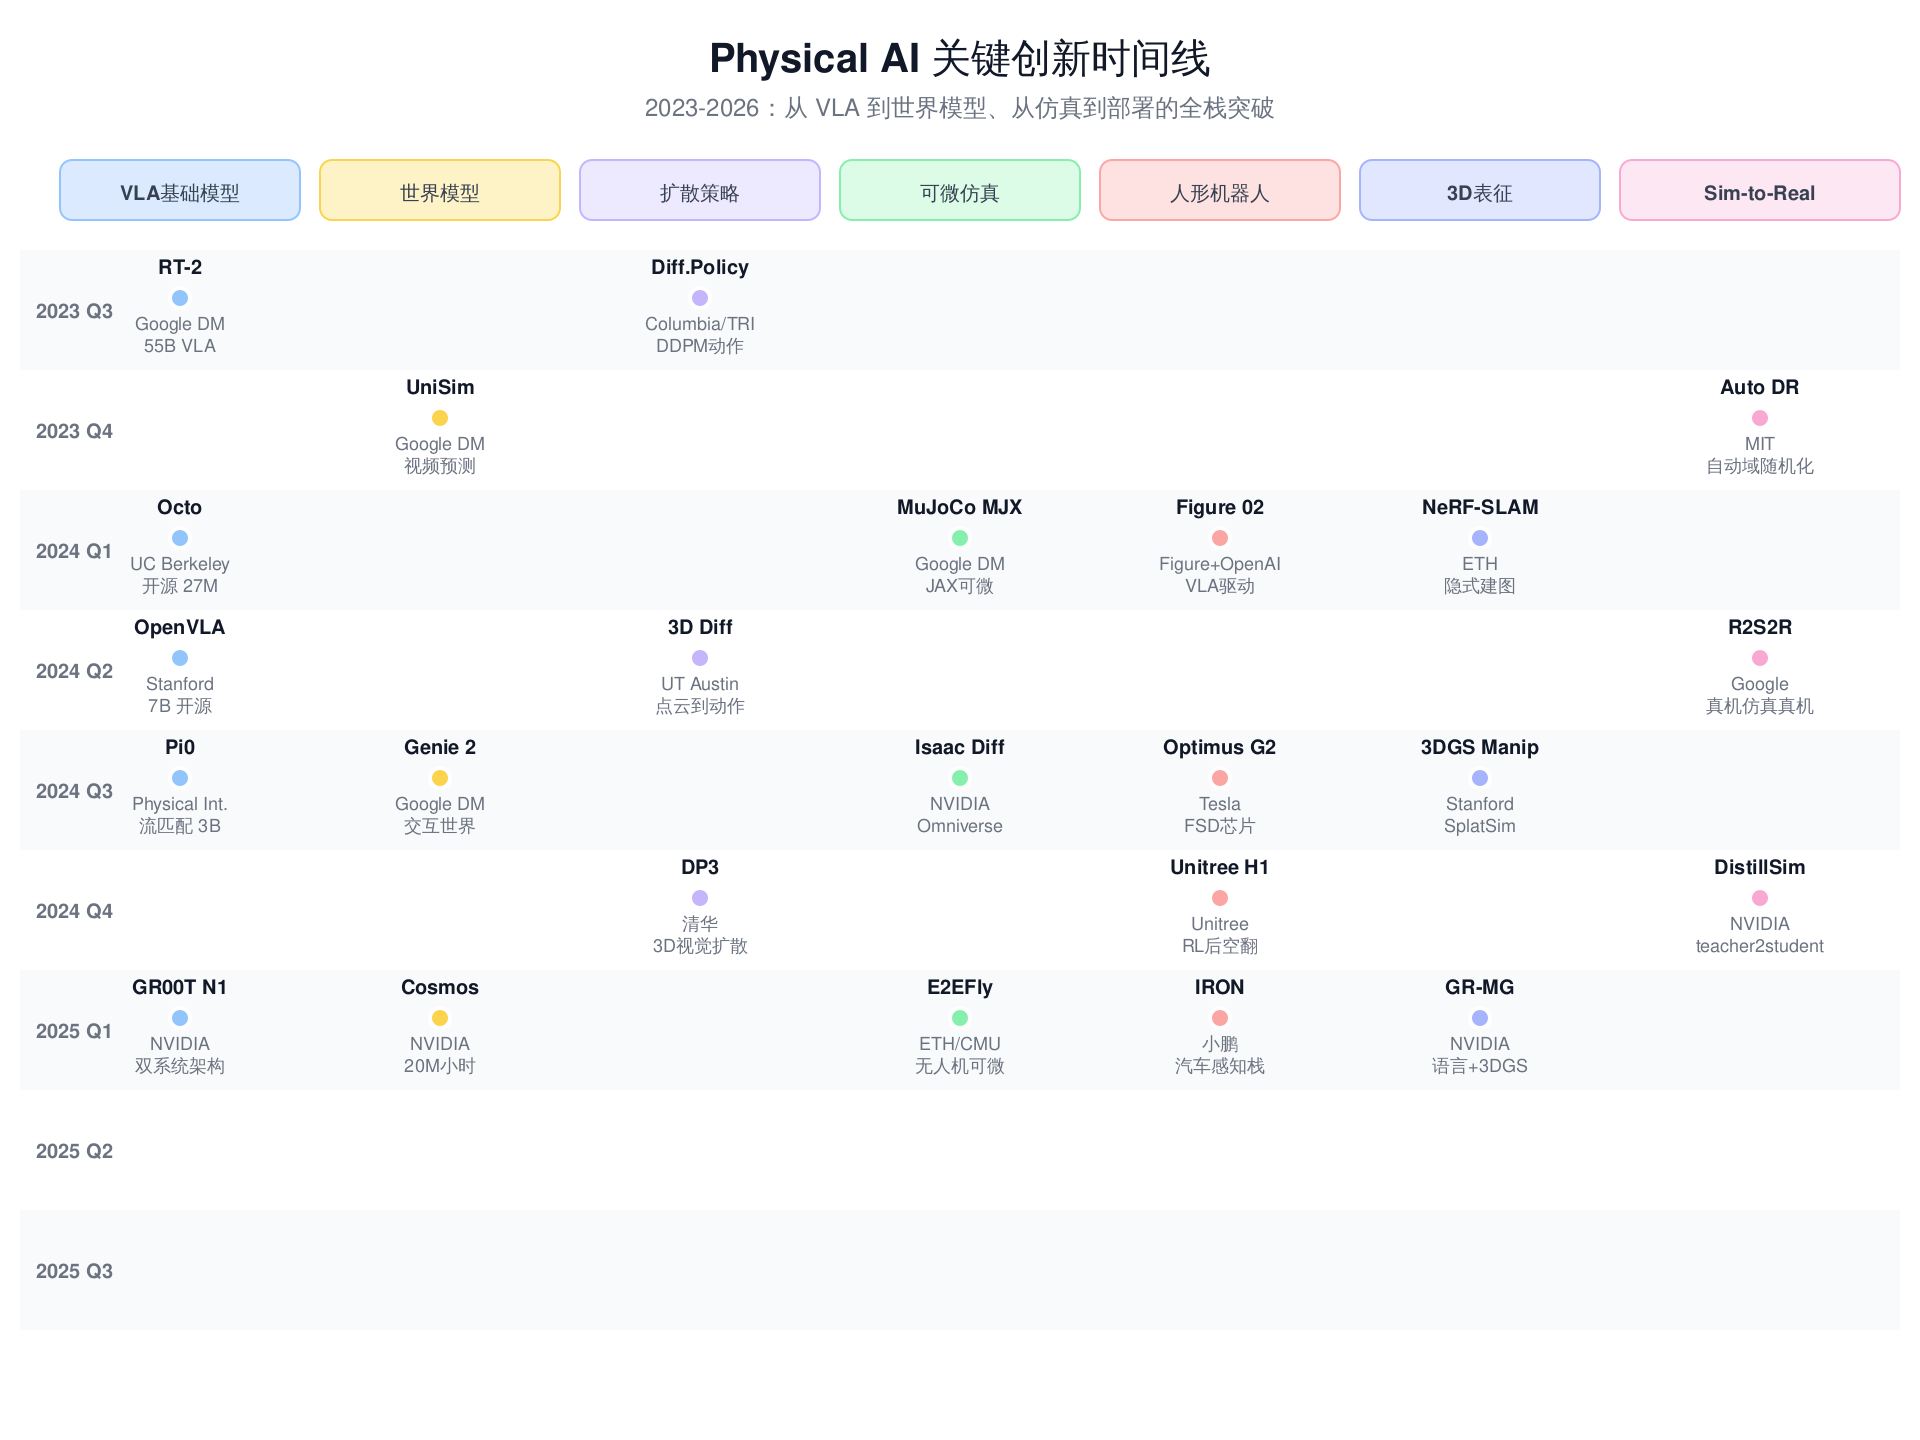Click the 2024 Q3 row label
The width and height of the screenshot is (1920, 1440).
click(x=74, y=791)
